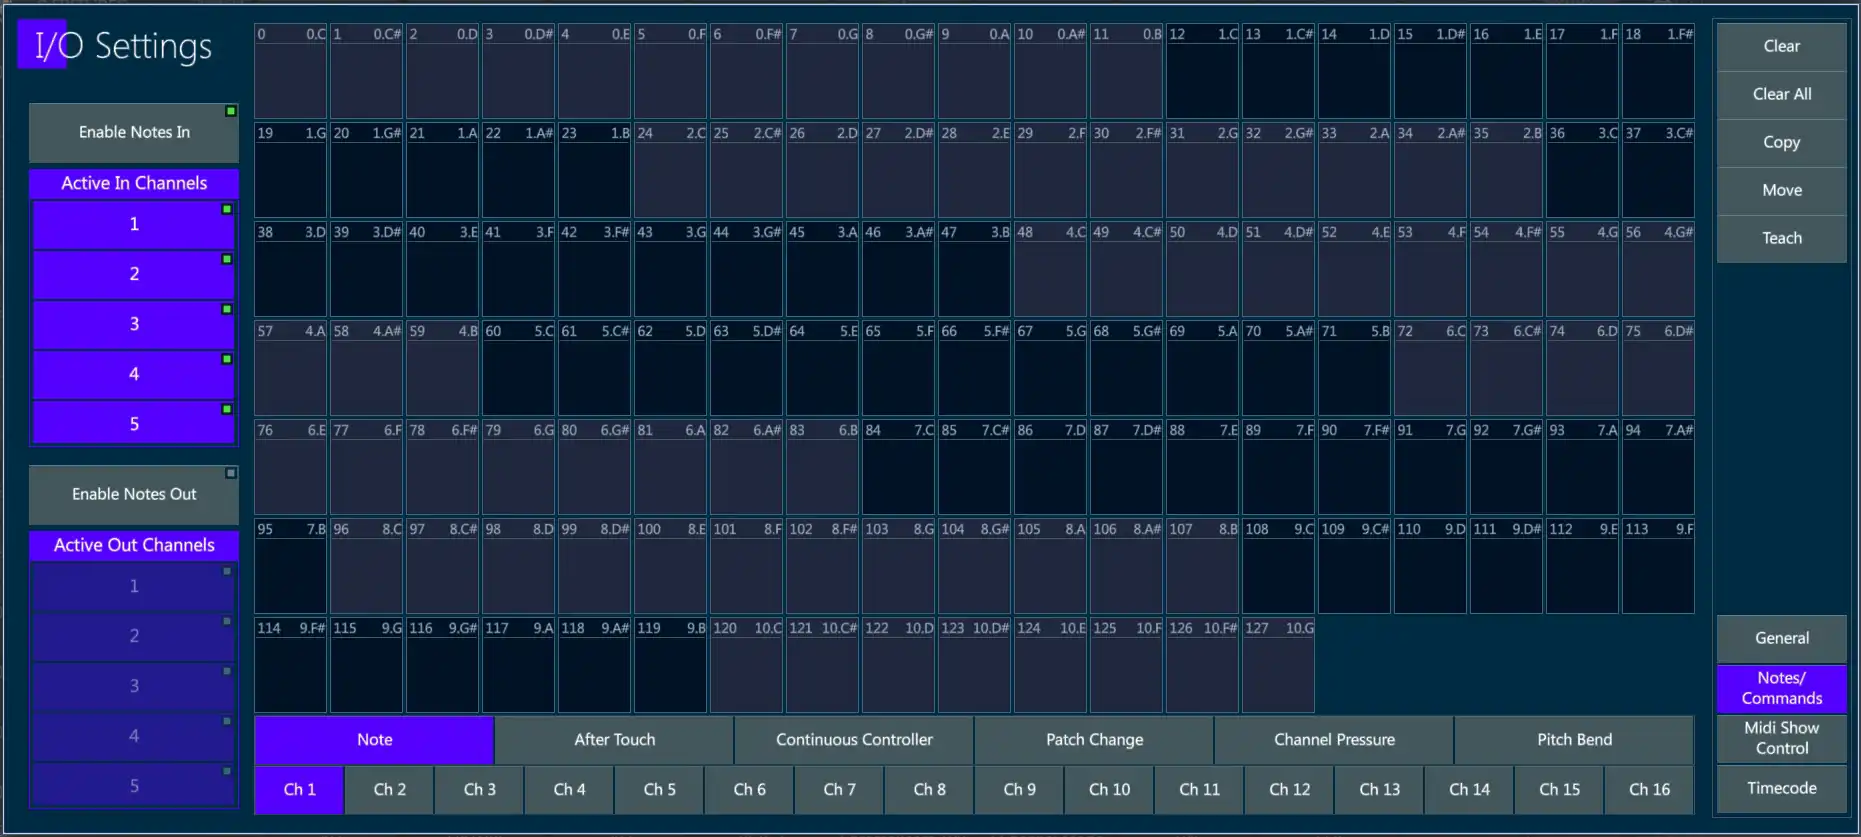The image size is (1861, 837).
Task: Click the Move button
Action: tap(1782, 191)
